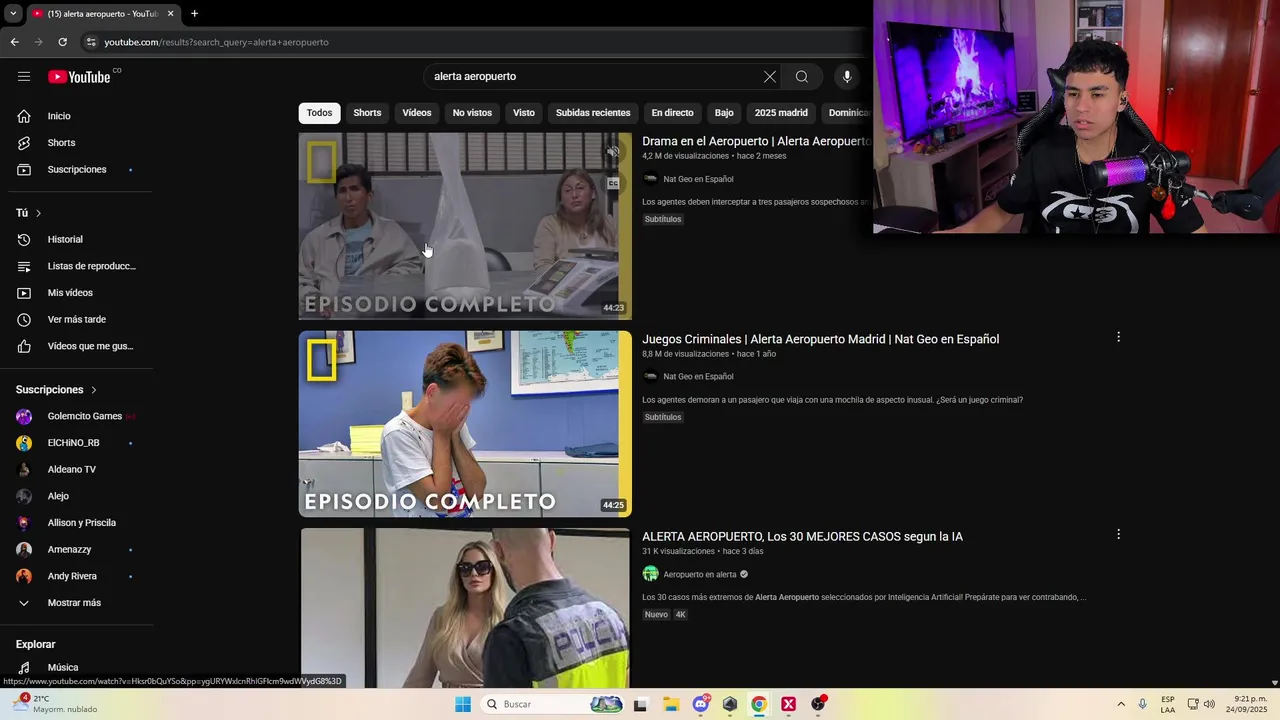Open Discord from the taskbar
Image resolution: width=1280 pixels, height=720 pixels.
tap(701, 704)
